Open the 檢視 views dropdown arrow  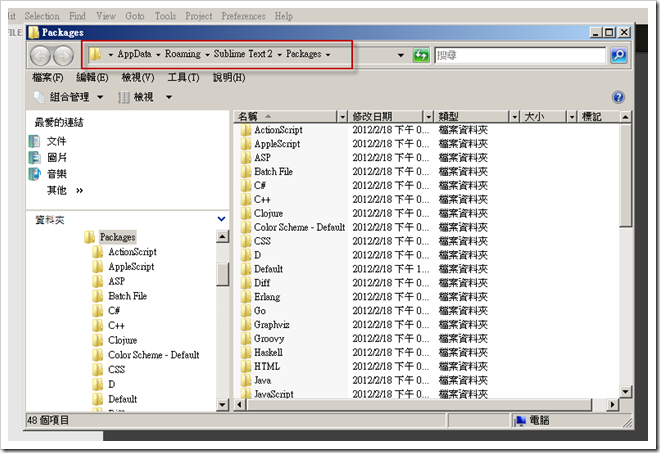point(169,97)
